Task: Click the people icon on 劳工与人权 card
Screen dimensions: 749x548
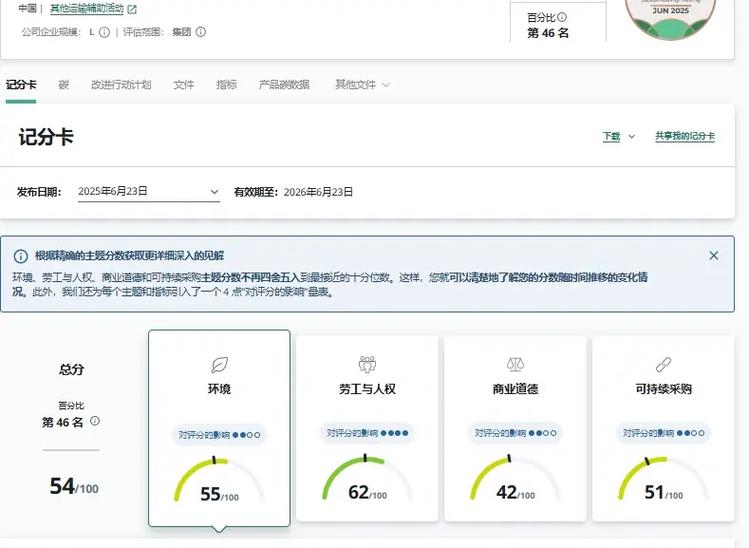Action: pyautogui.click(x=367, y=364)
